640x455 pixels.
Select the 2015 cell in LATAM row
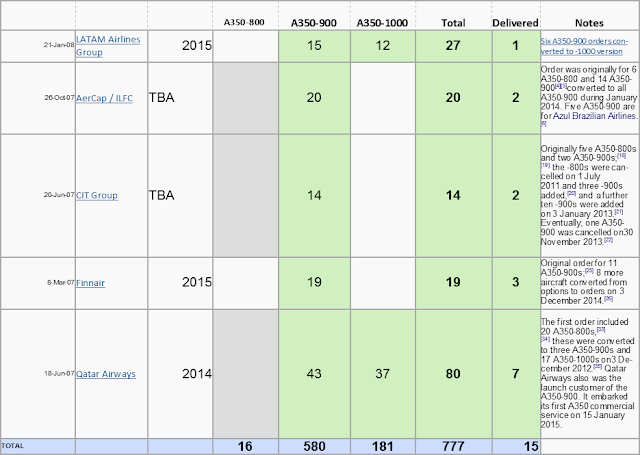click(180, 46)
